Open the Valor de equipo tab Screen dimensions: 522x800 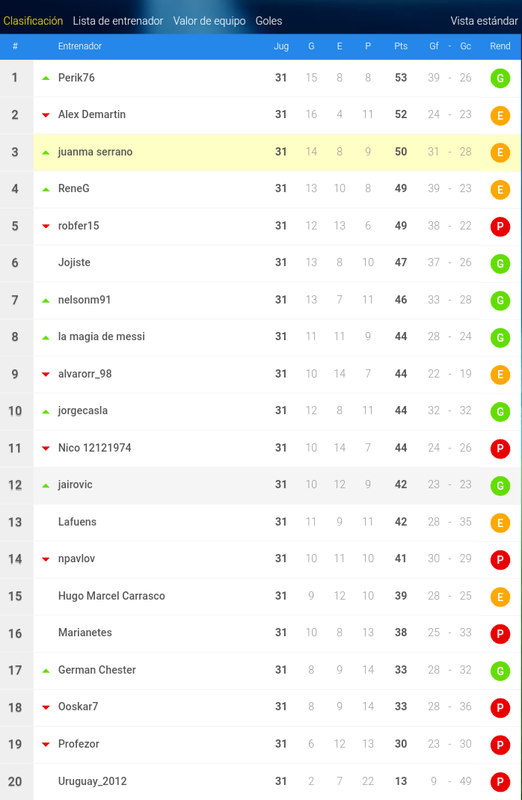pos(209,21)
